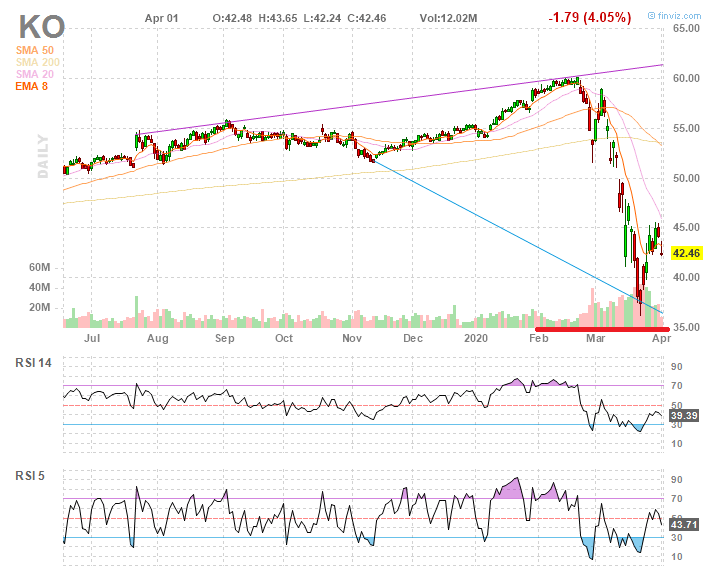The height and width of the screenshot is (581, 727).
Task: Click the SMA 20 legend label
Action: pyautogui.click(x=35, y=74)
